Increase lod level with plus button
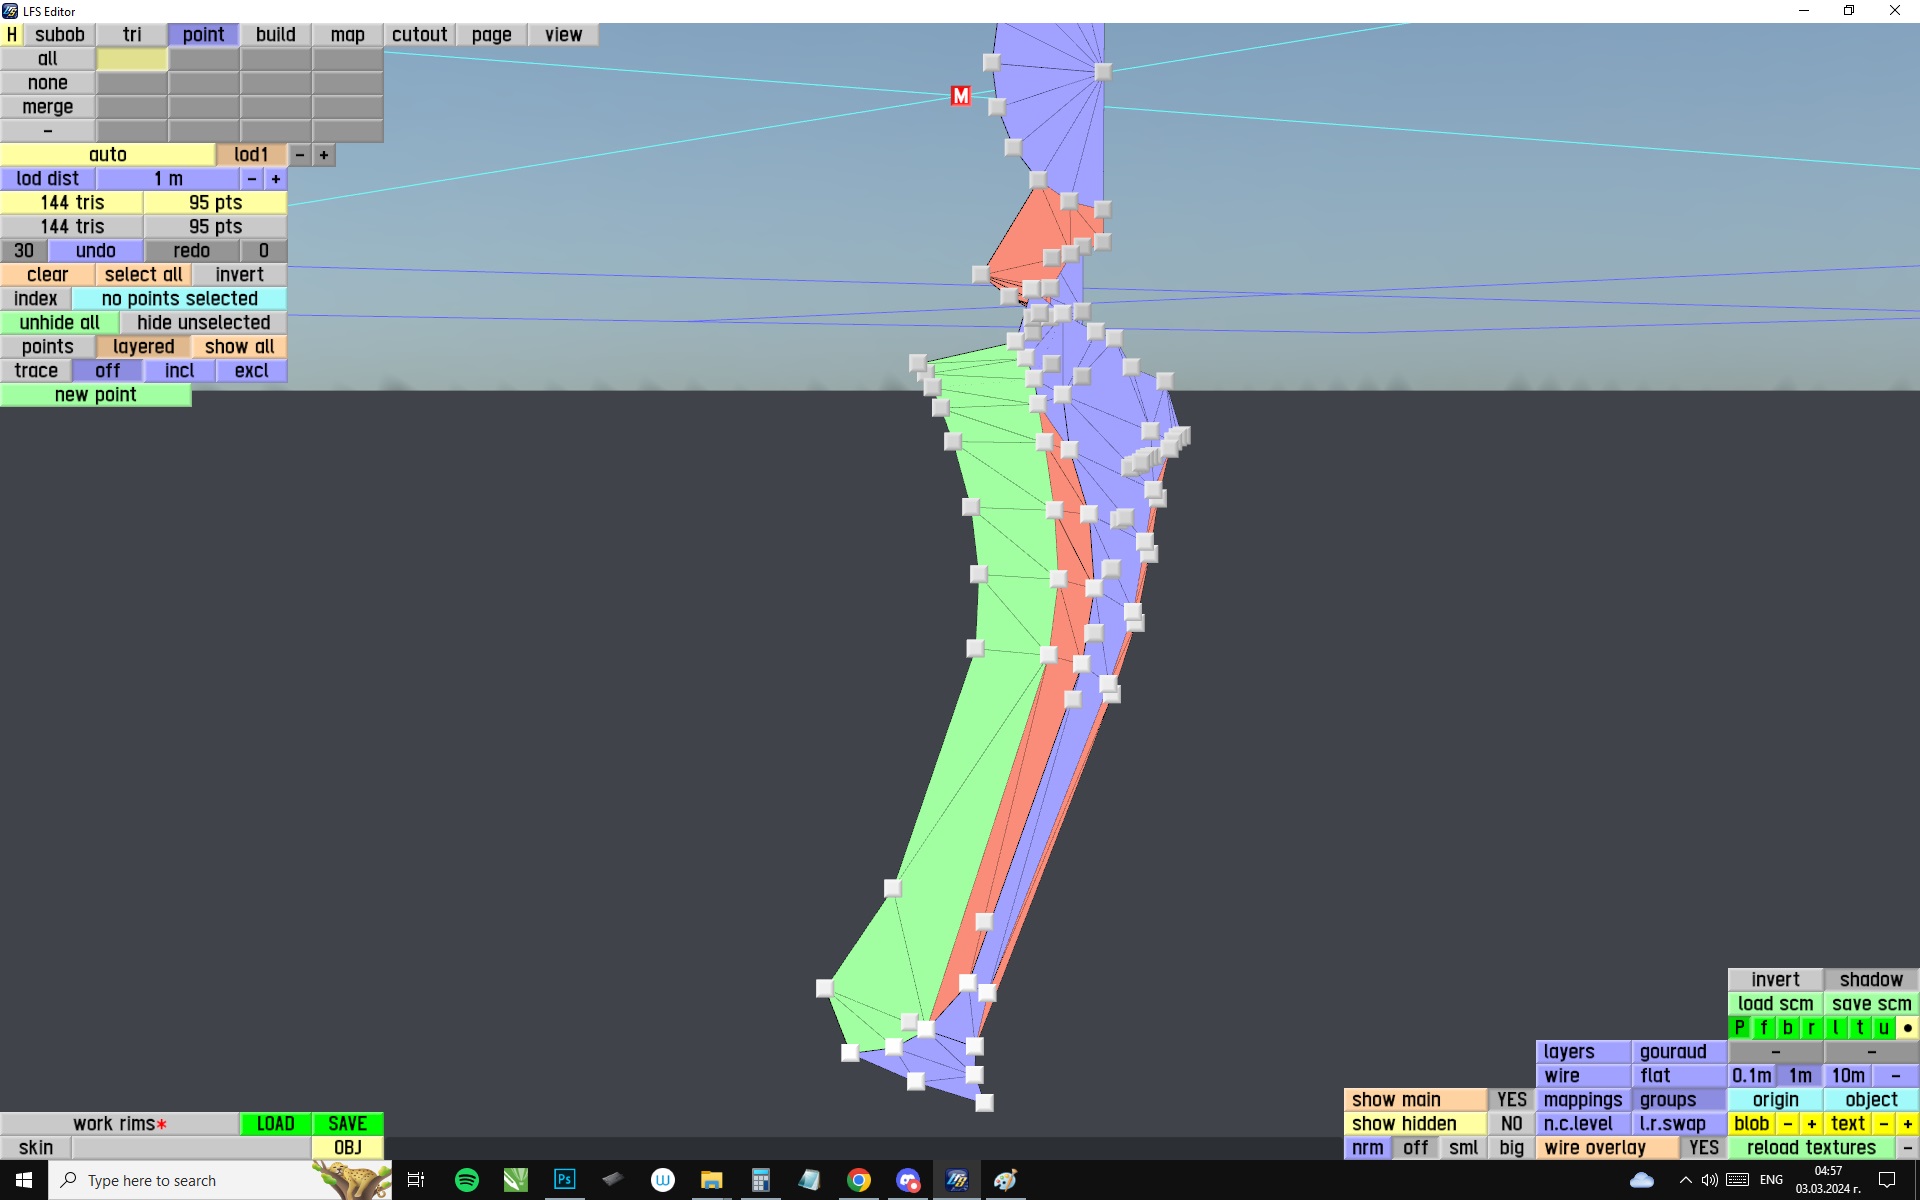Viewport: 1920px width, 1200px height. pyautogui.click(x=323, y=155)
